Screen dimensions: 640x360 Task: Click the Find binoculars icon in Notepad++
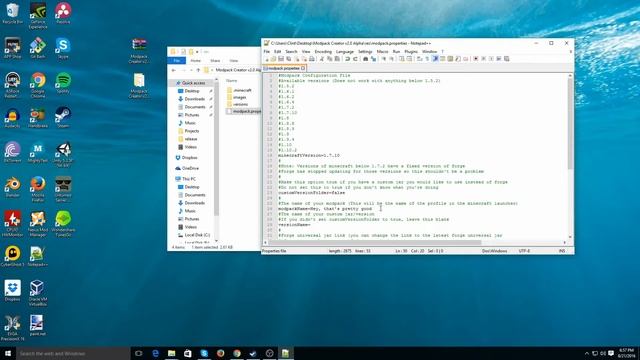tap(365, 59)
